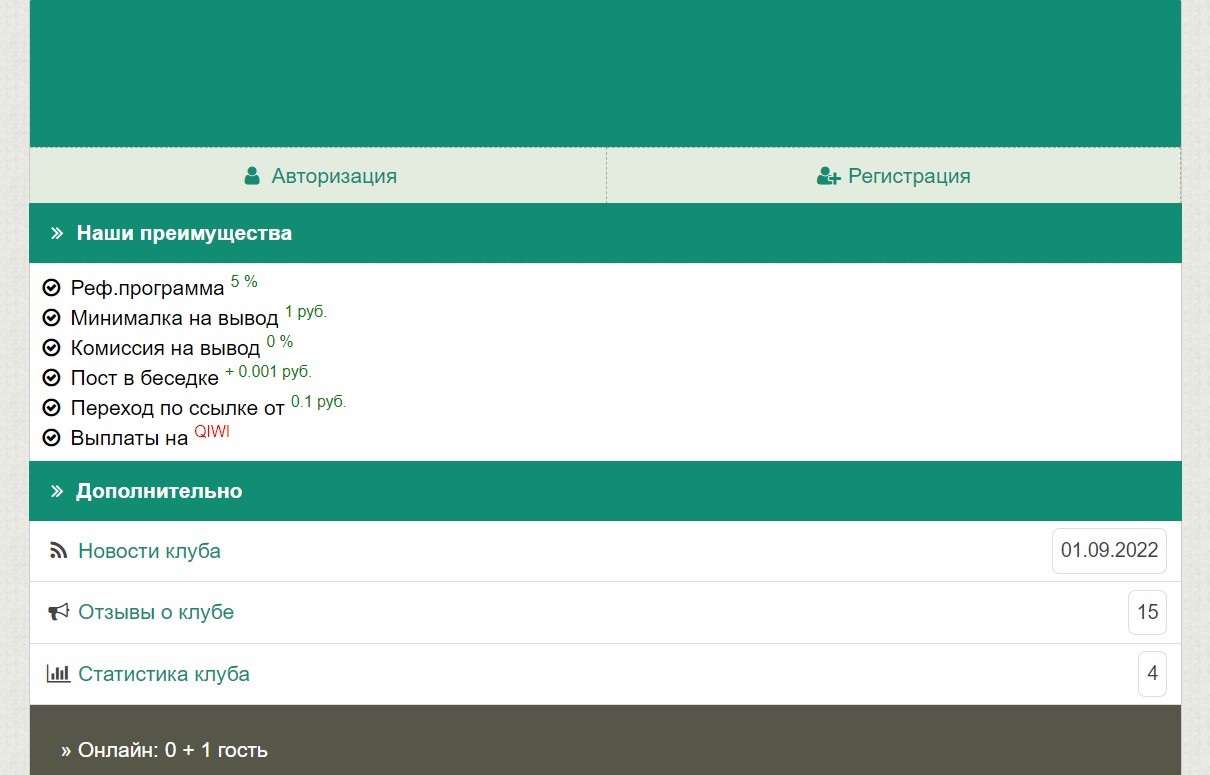View the Статистика клуба page
1210x775 pixels.
164,674
